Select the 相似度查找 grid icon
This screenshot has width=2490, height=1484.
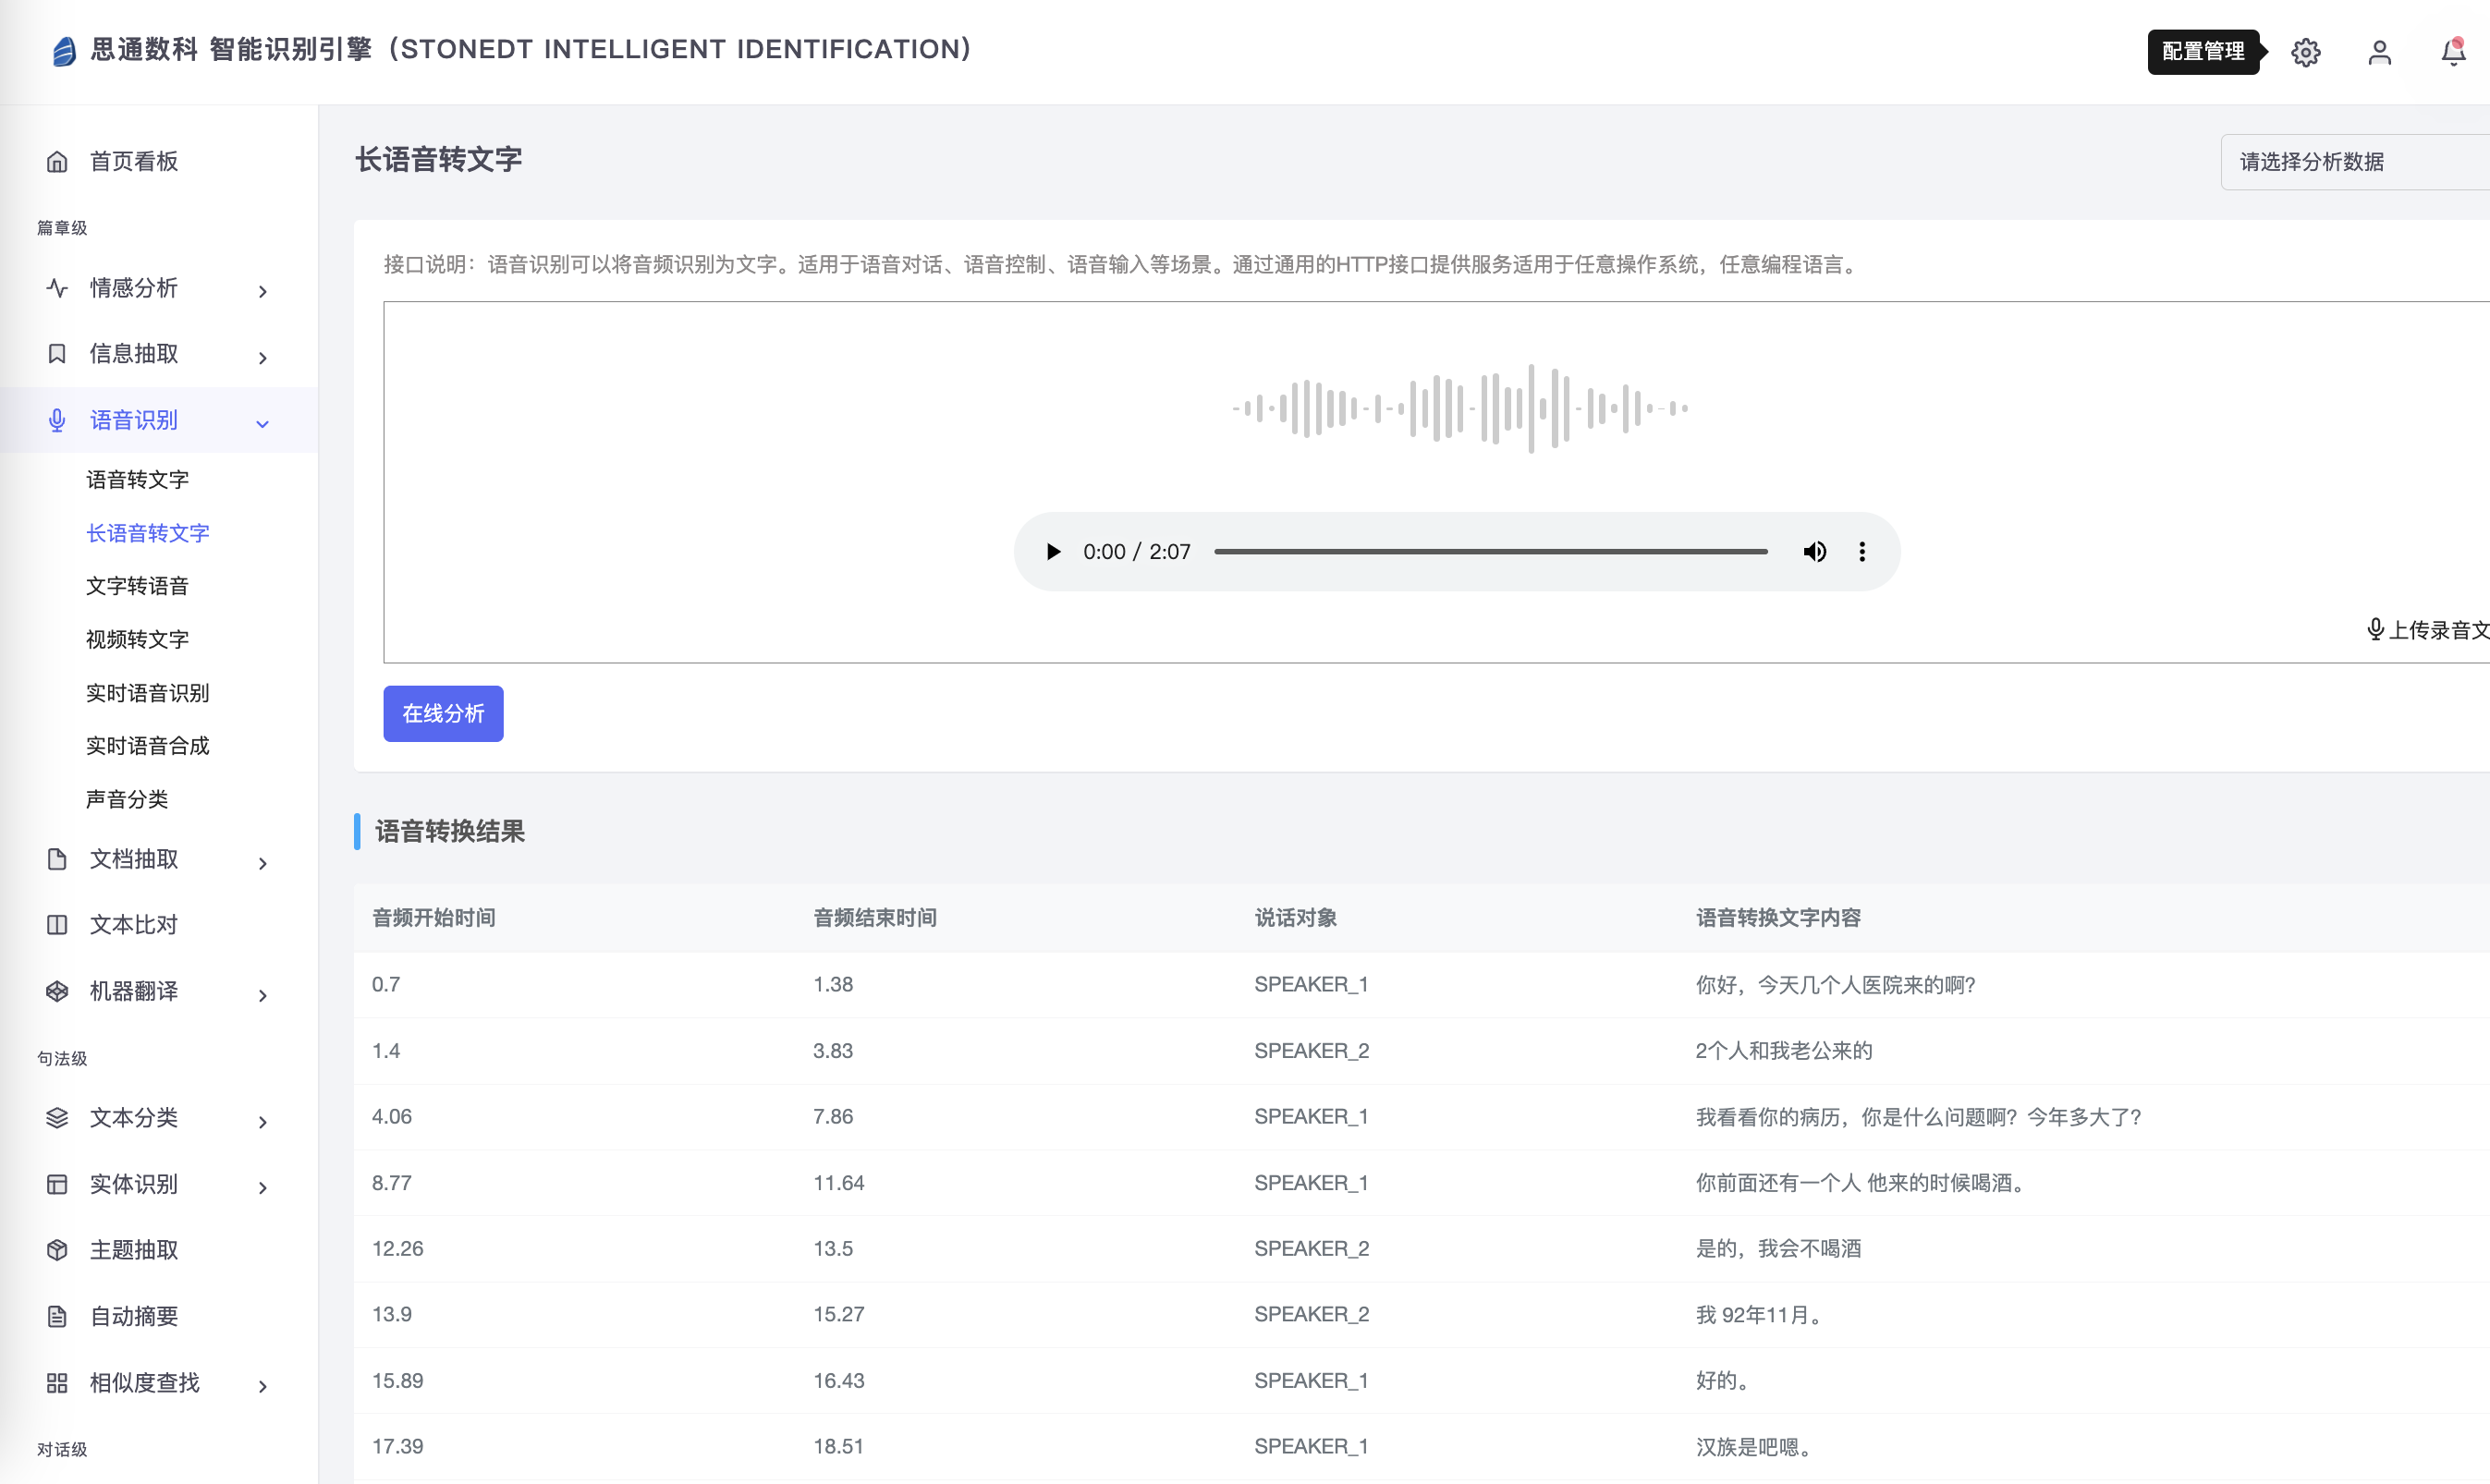(x=56, y=1383)
